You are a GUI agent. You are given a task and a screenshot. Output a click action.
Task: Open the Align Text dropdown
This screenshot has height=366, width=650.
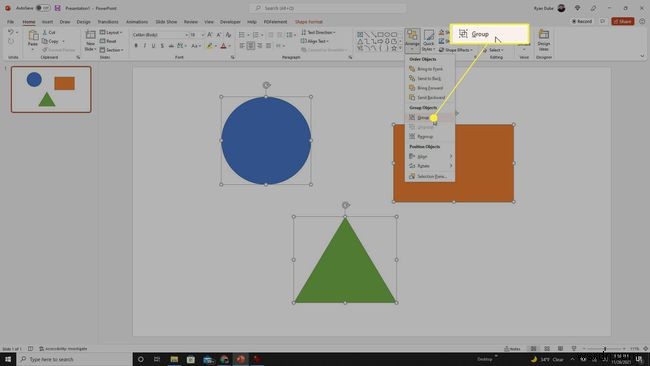[x=315, y=41]
